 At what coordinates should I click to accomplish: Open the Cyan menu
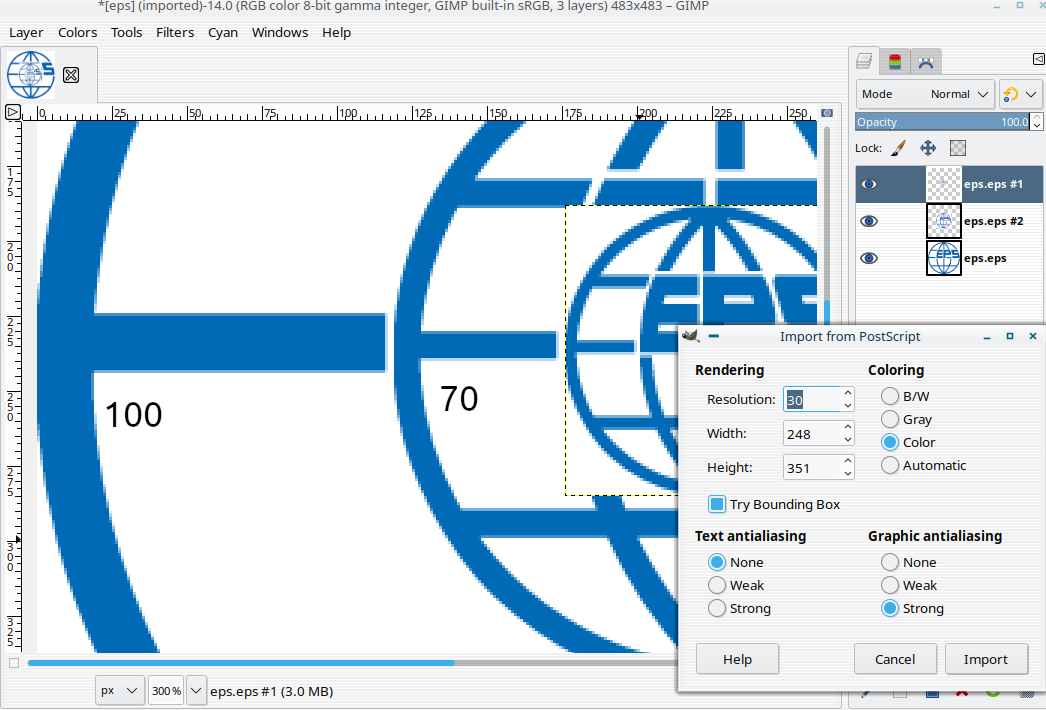223,32
